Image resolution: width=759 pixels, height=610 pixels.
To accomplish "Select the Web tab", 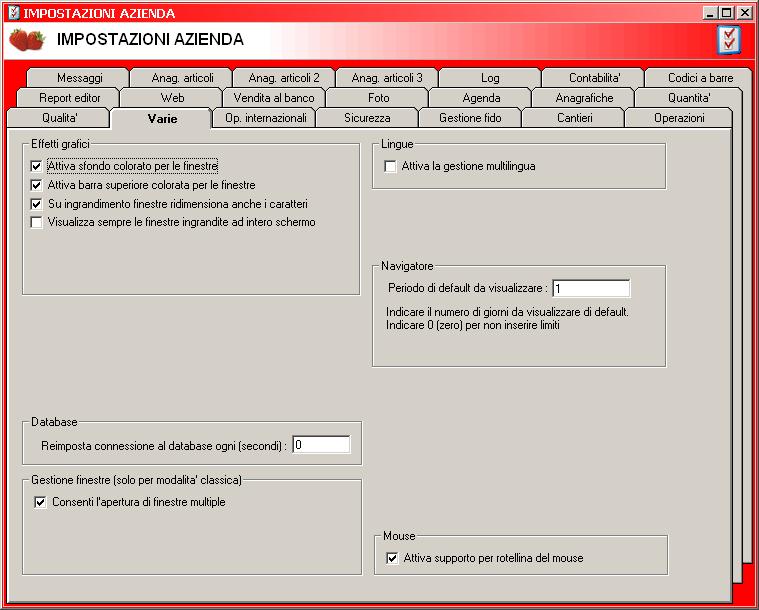I will pos(171,98).
